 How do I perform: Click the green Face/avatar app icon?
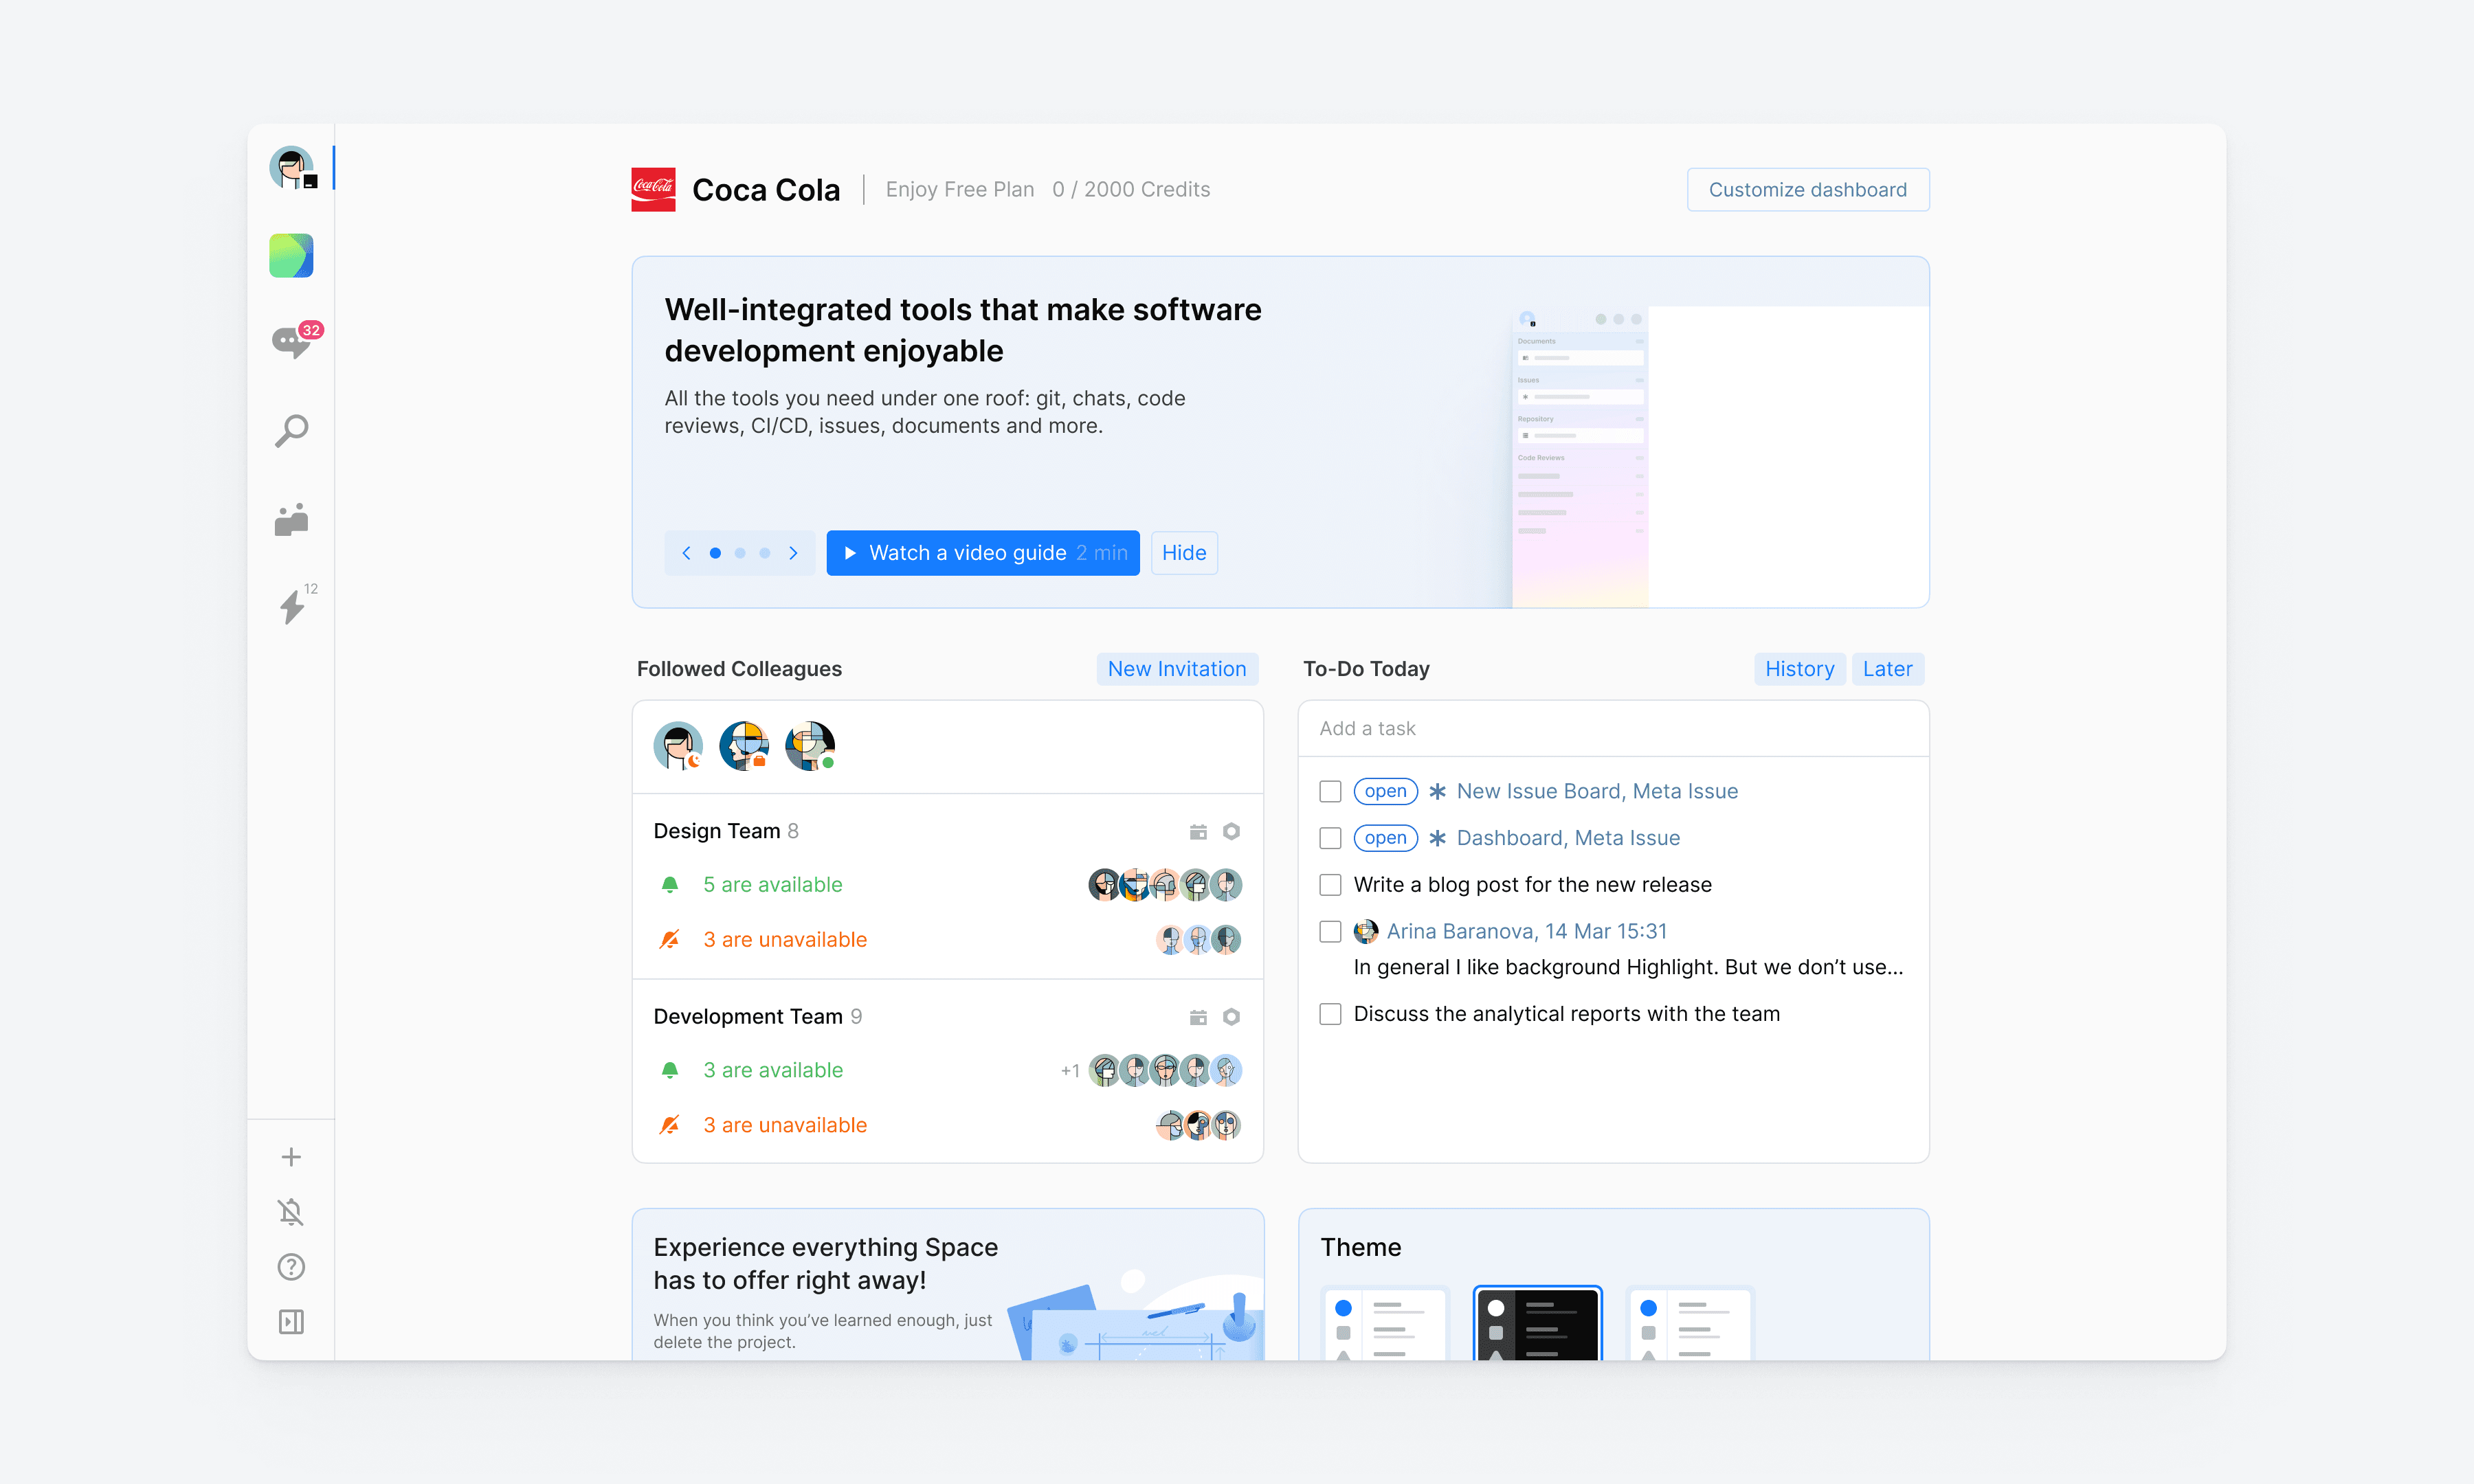pos(291,254)
